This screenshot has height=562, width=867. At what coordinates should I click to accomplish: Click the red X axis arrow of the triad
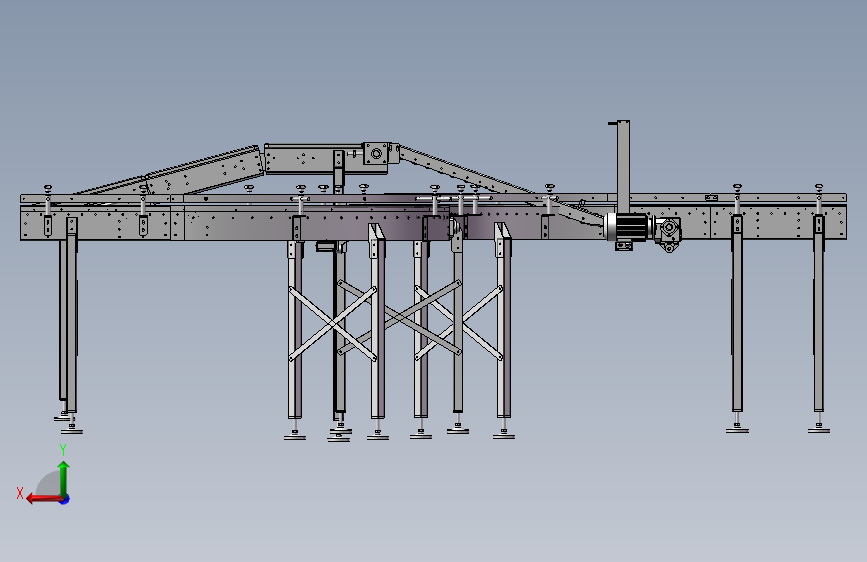coord(44,499)
